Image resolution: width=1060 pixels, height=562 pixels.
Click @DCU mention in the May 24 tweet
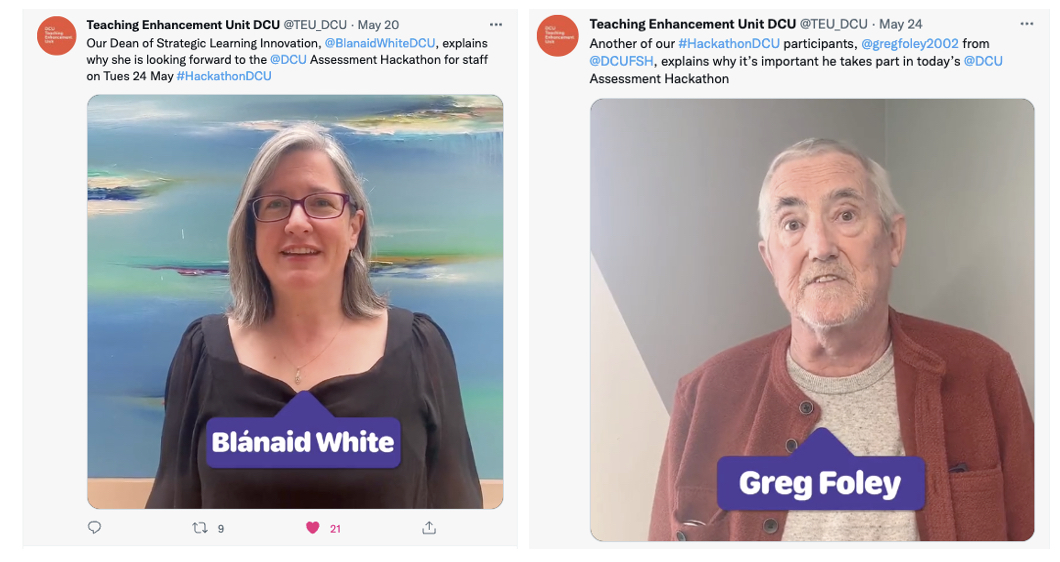(x=983, y=61)
